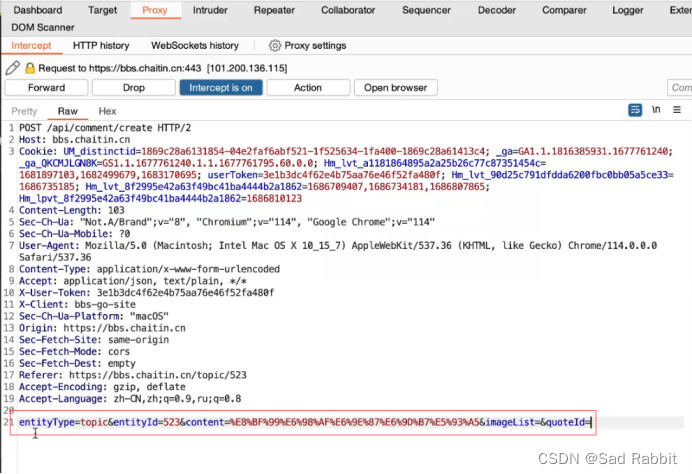Click the Accept-Language header line
This screenshot has width=692, height=474.
pyautogui.click(x=130, y=399)
